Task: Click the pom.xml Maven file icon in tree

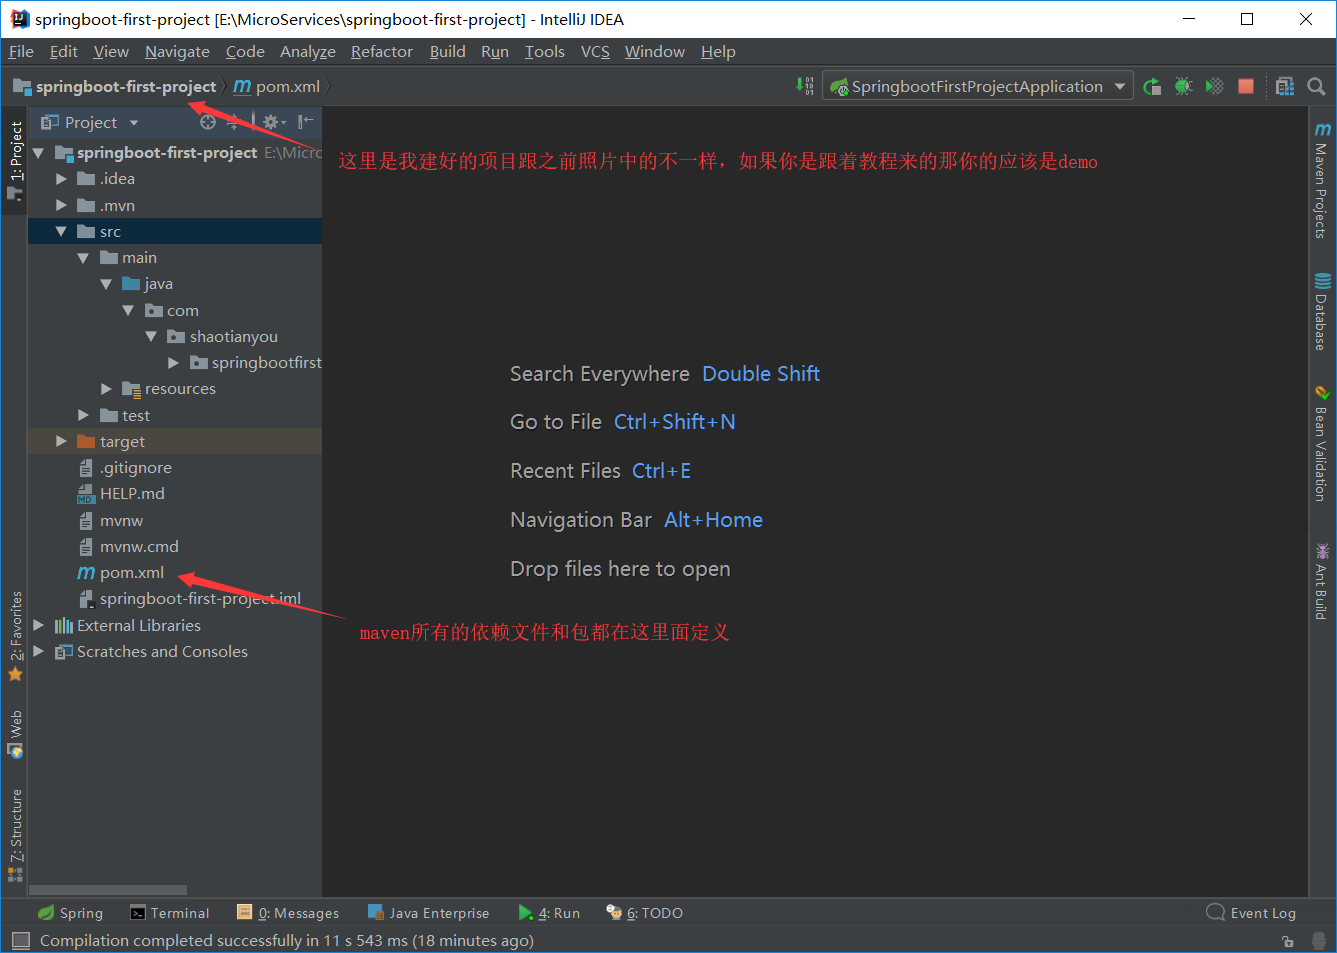Action: coord(86,573)
